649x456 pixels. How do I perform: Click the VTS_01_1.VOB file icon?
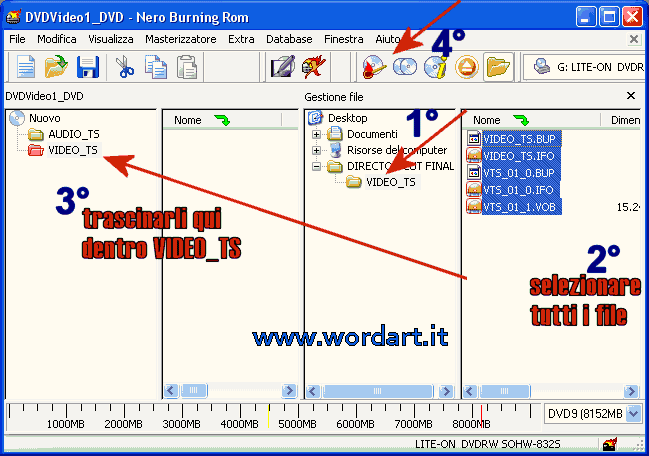(474, 206)
